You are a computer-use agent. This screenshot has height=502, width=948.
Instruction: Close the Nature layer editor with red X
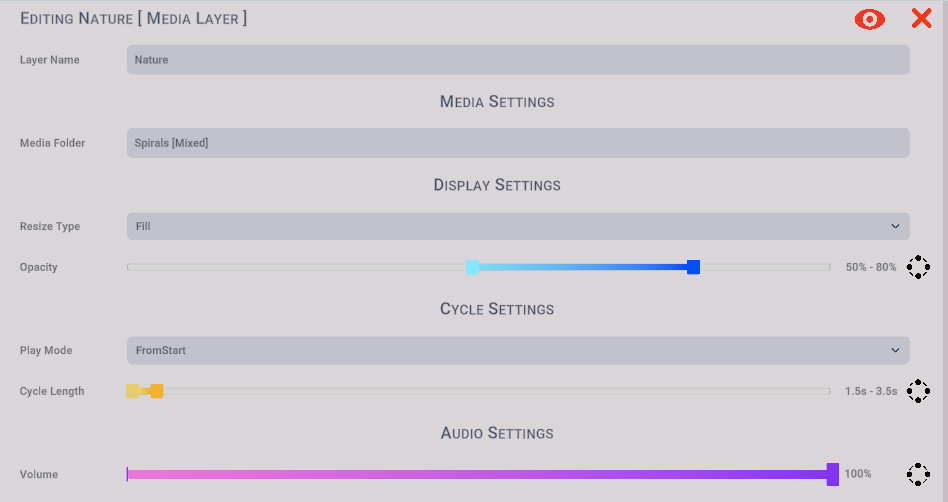pos(921,19)
